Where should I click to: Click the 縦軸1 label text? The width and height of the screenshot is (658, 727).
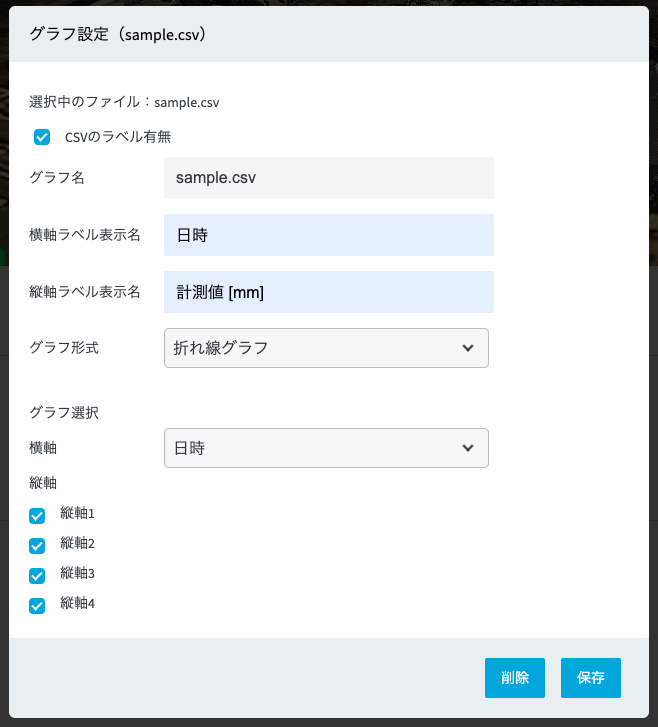(x=77, y=514)
